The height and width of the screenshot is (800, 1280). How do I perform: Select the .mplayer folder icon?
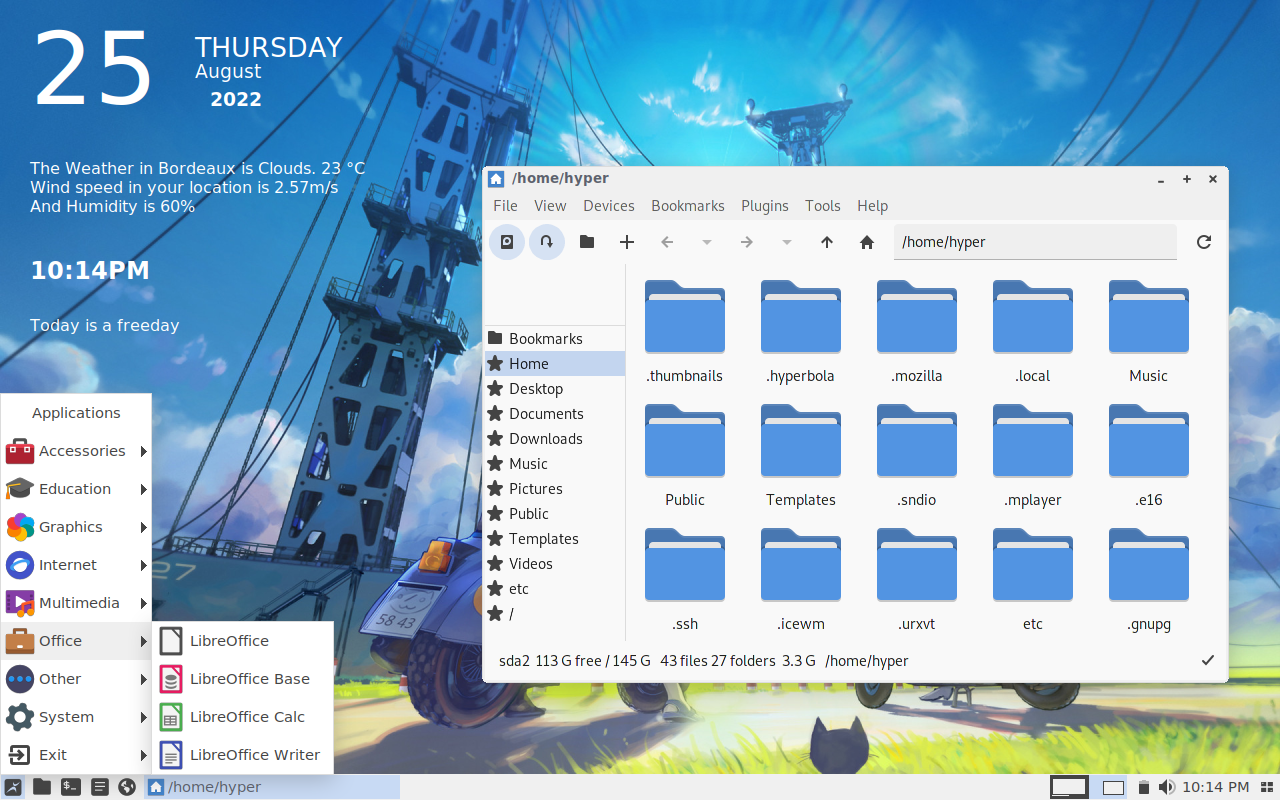pos(1033,440)
